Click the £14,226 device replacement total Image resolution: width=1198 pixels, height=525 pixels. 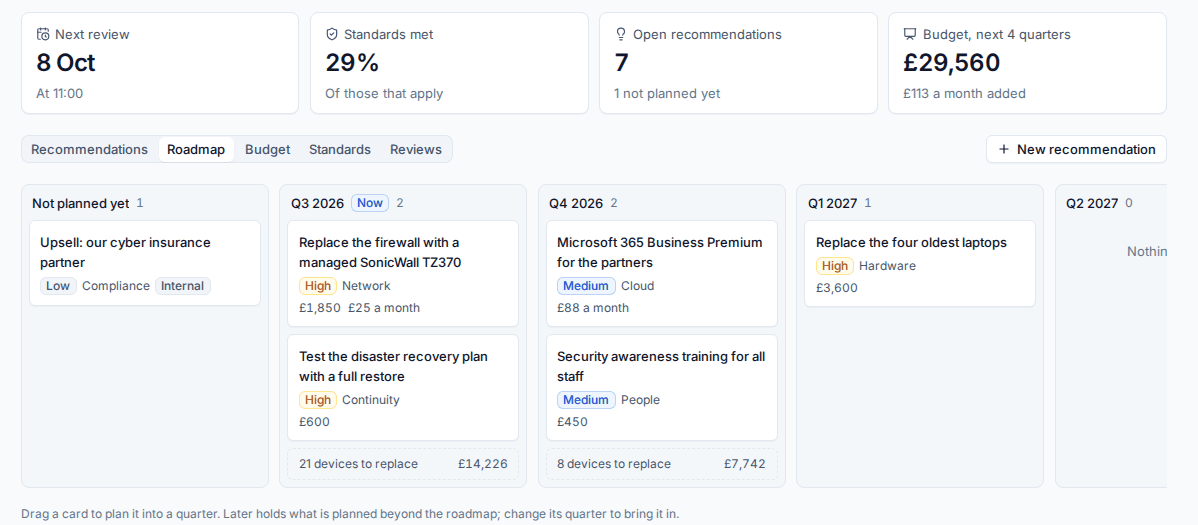click(483, 464)
